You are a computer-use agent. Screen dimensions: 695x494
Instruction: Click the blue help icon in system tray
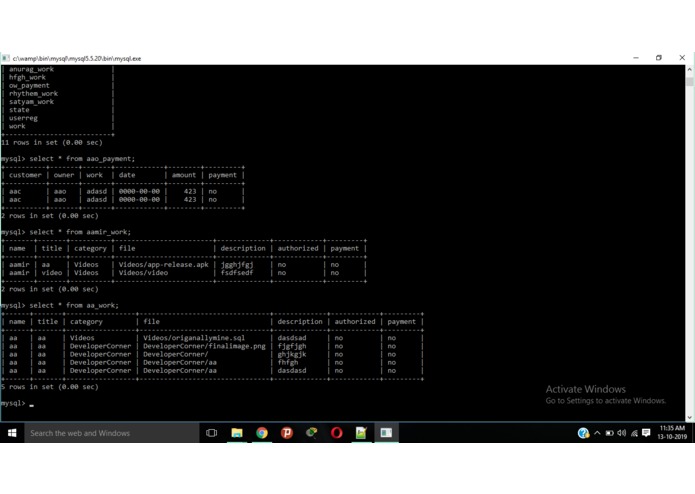point(583,433)
